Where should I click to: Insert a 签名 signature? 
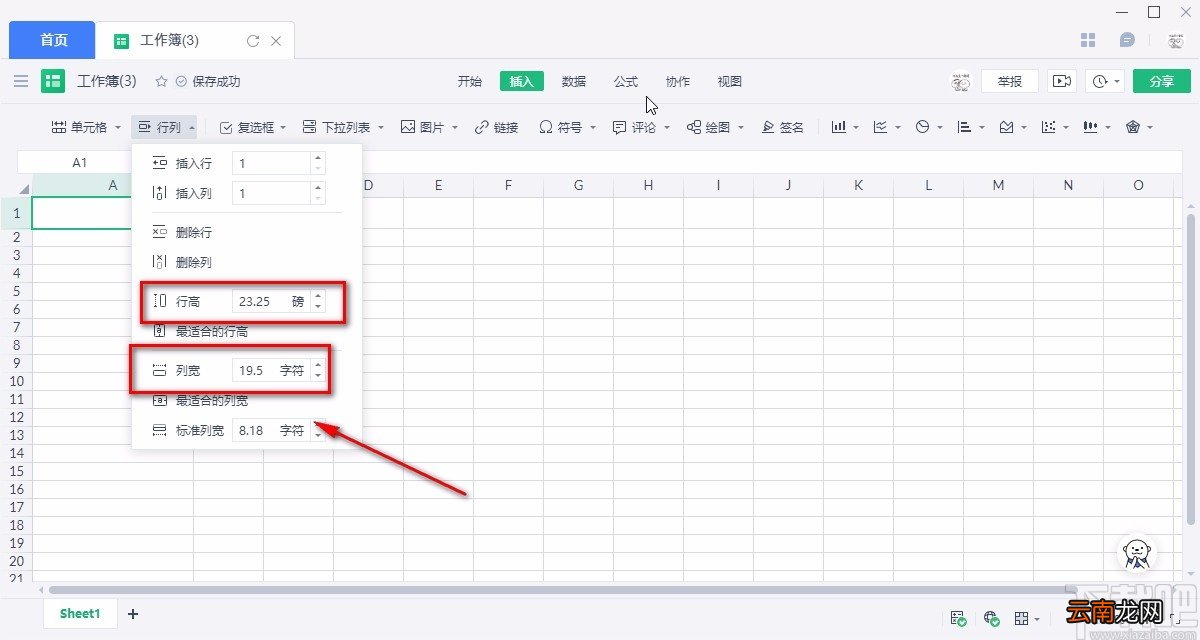(x=783, y=127)
